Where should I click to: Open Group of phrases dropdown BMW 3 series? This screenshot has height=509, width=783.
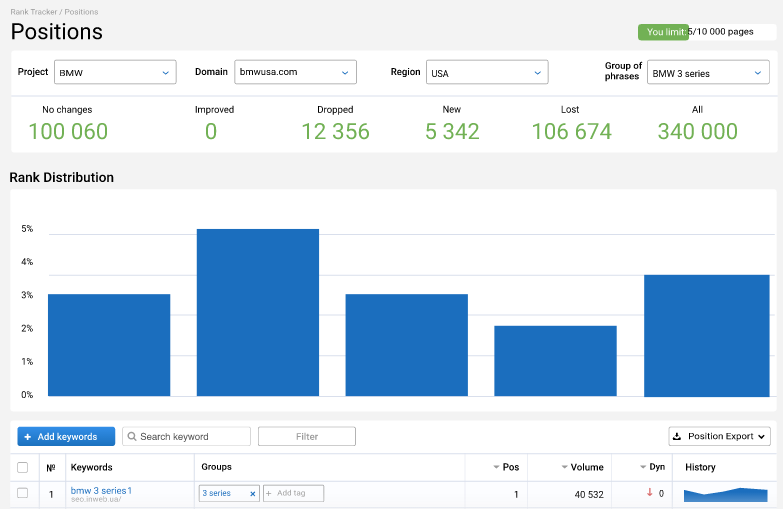coord(708,72)
